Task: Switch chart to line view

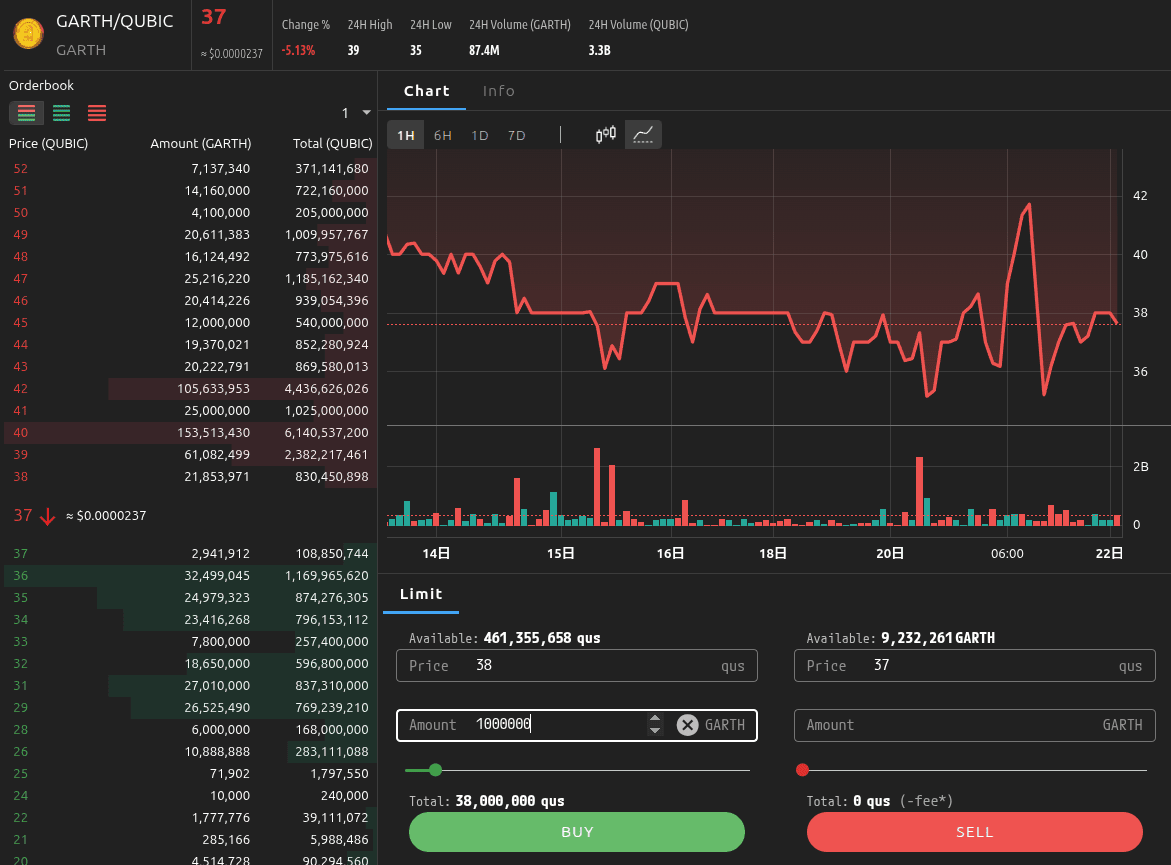Action: (x=644, y=135)
